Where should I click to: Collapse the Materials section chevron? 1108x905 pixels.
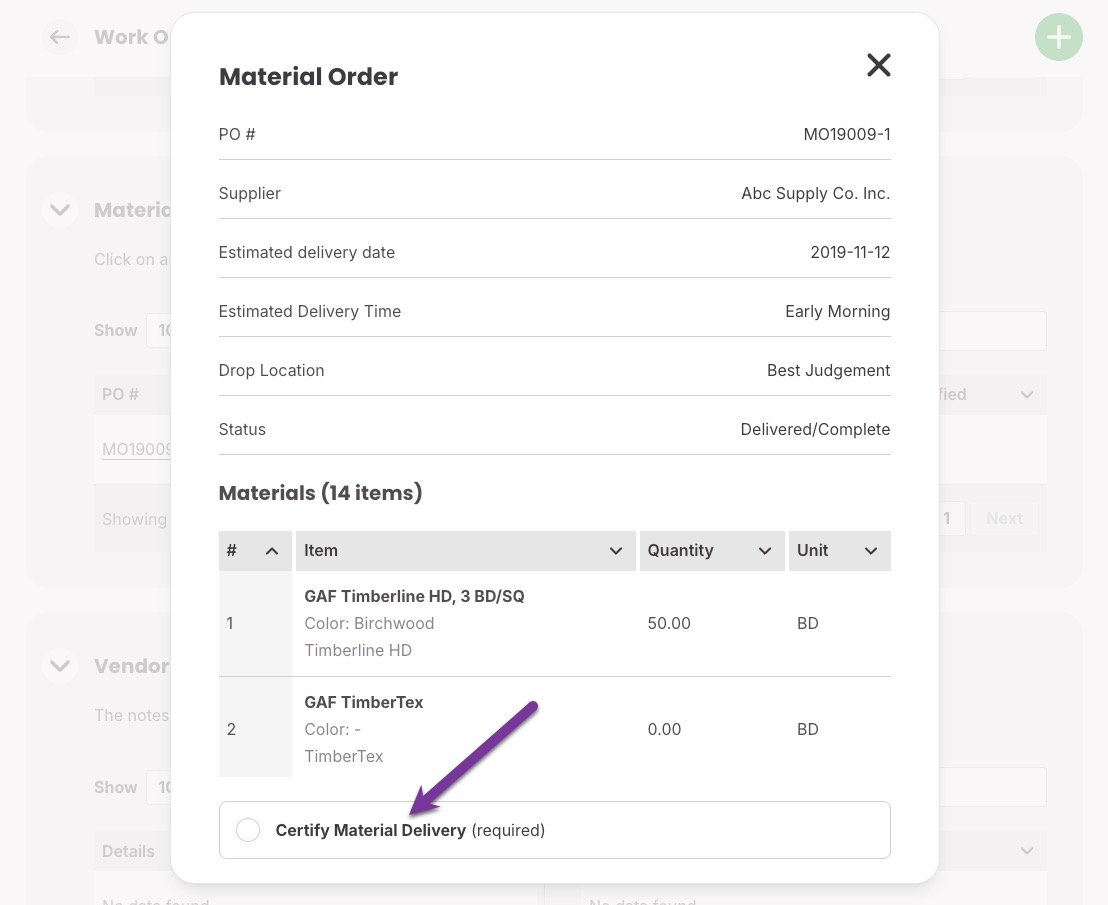click(x=60, y=210)
